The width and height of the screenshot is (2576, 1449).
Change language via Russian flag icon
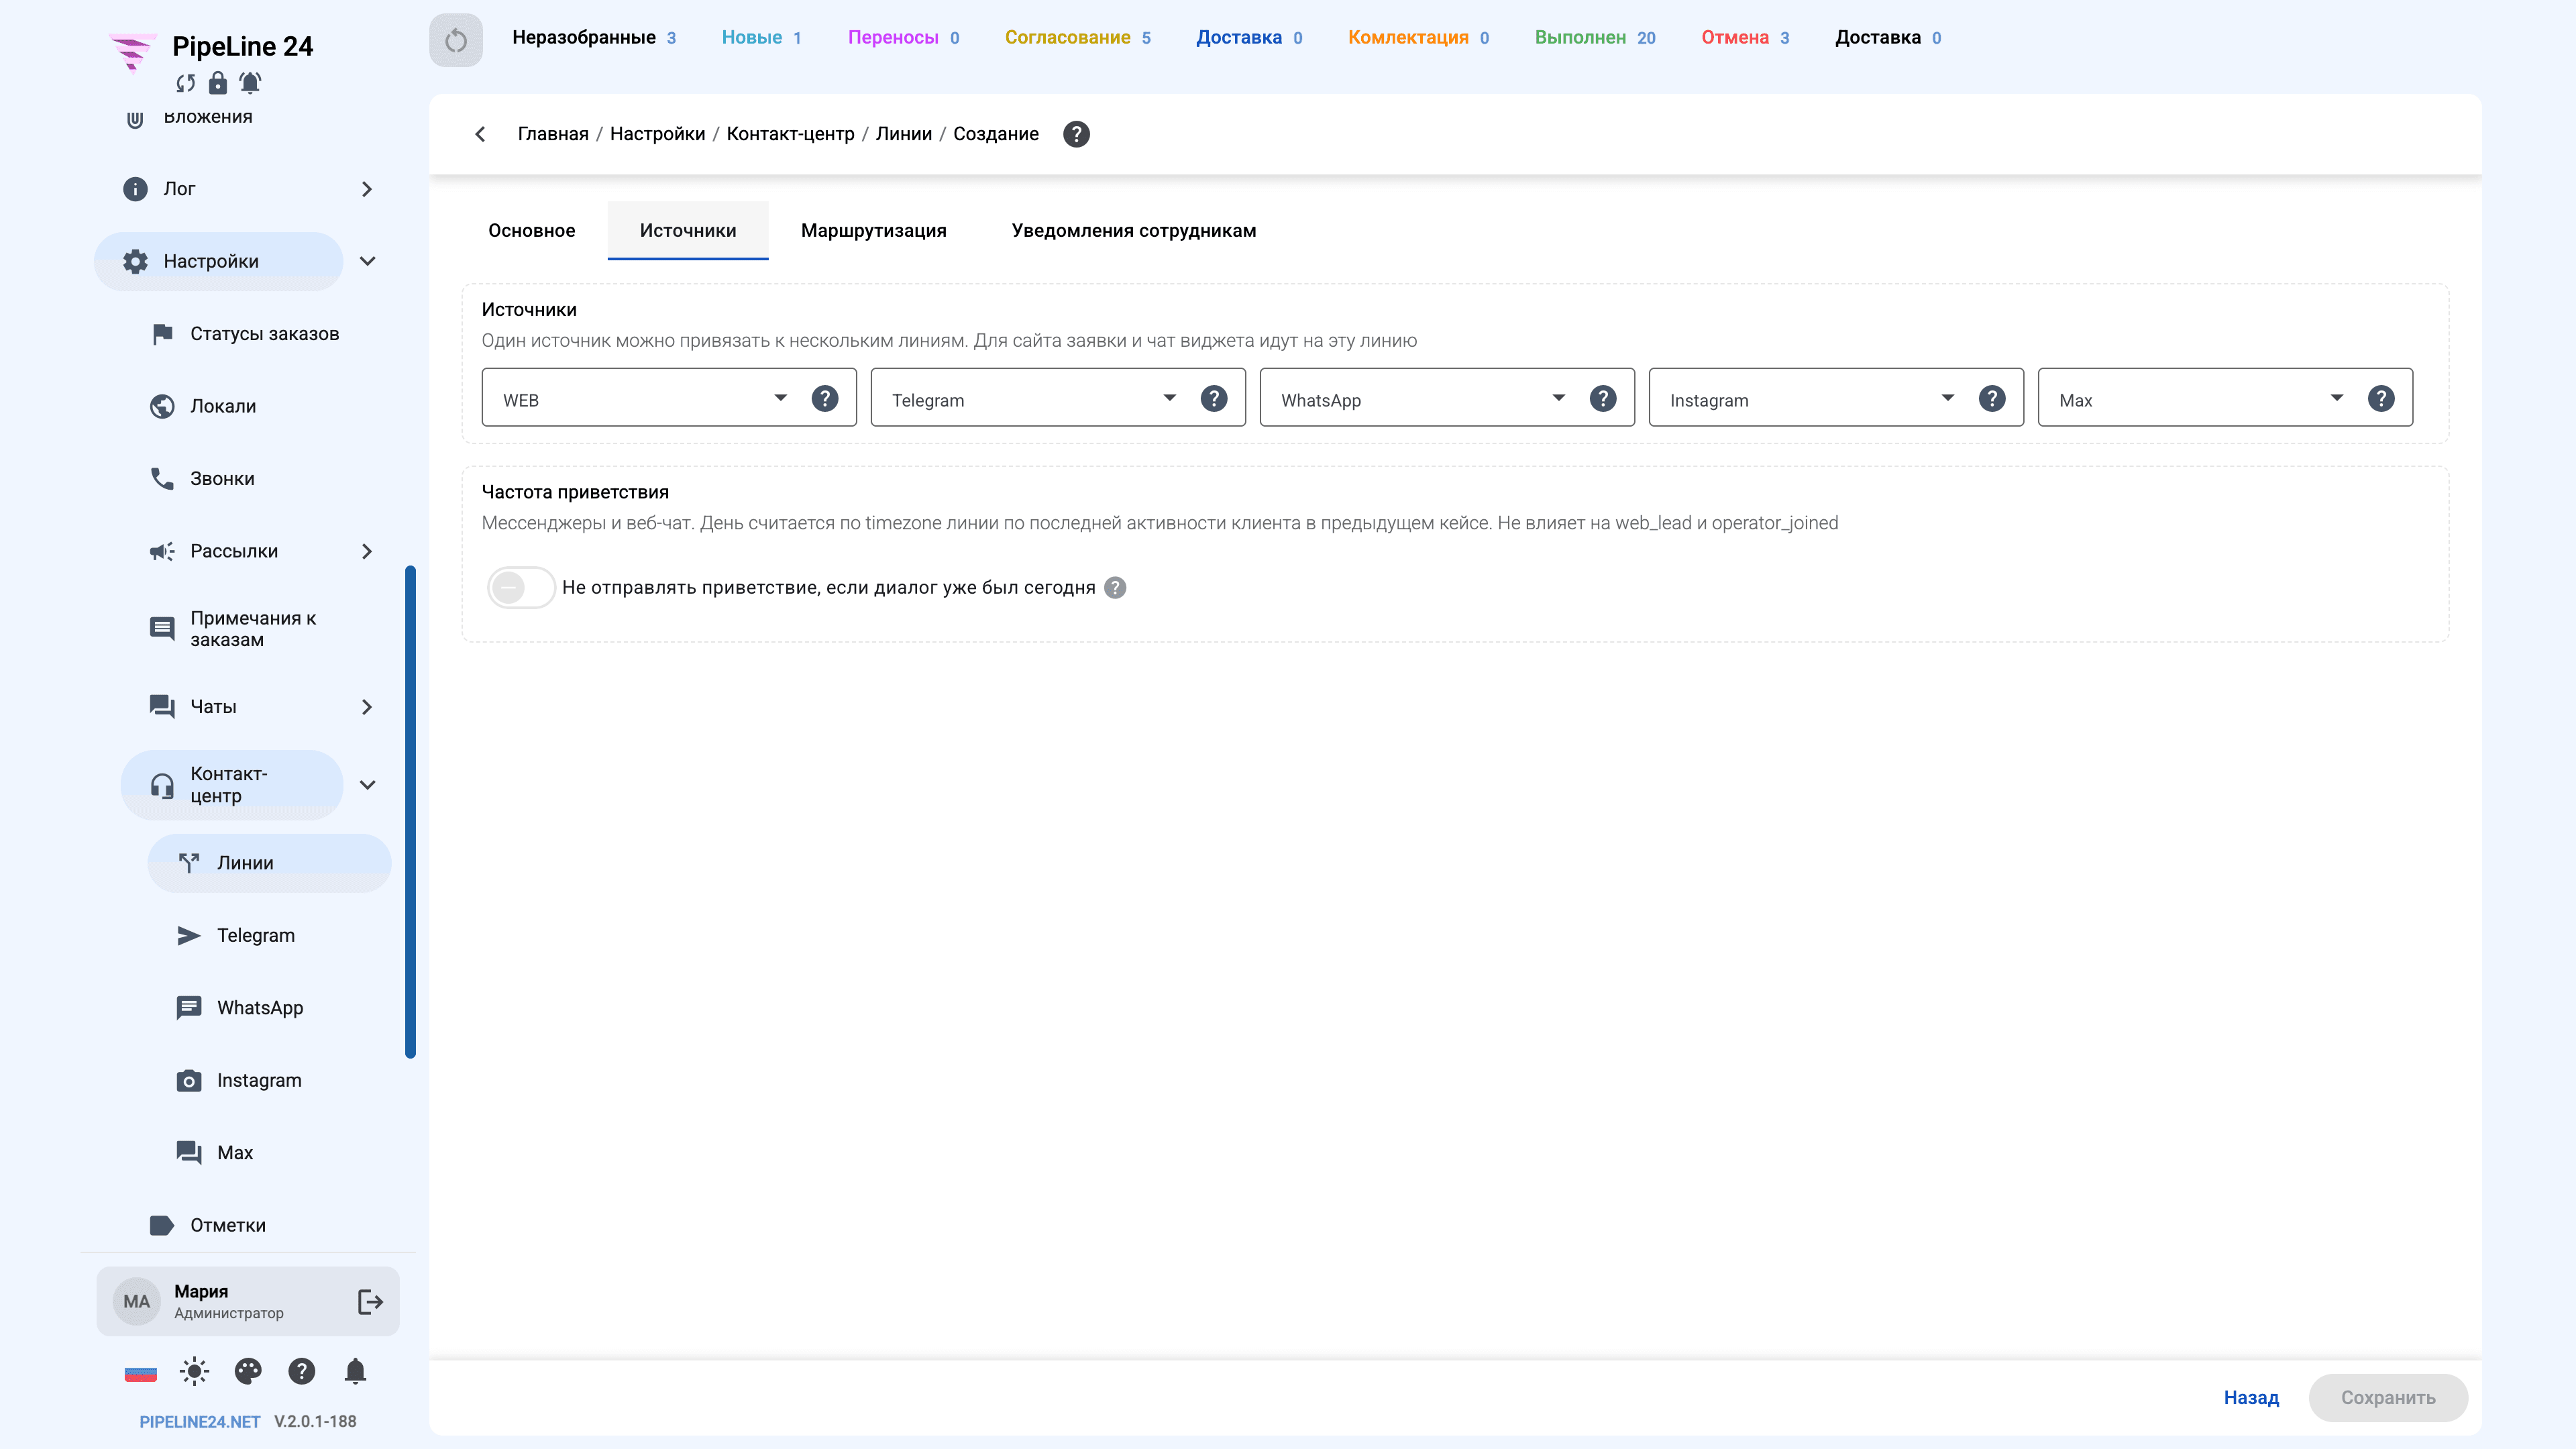[140, 1372]
